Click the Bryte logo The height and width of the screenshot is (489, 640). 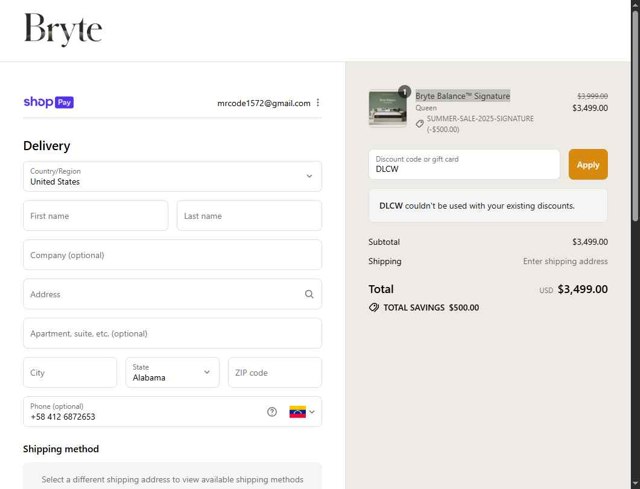pyautogui.click(x=63, y=29)
